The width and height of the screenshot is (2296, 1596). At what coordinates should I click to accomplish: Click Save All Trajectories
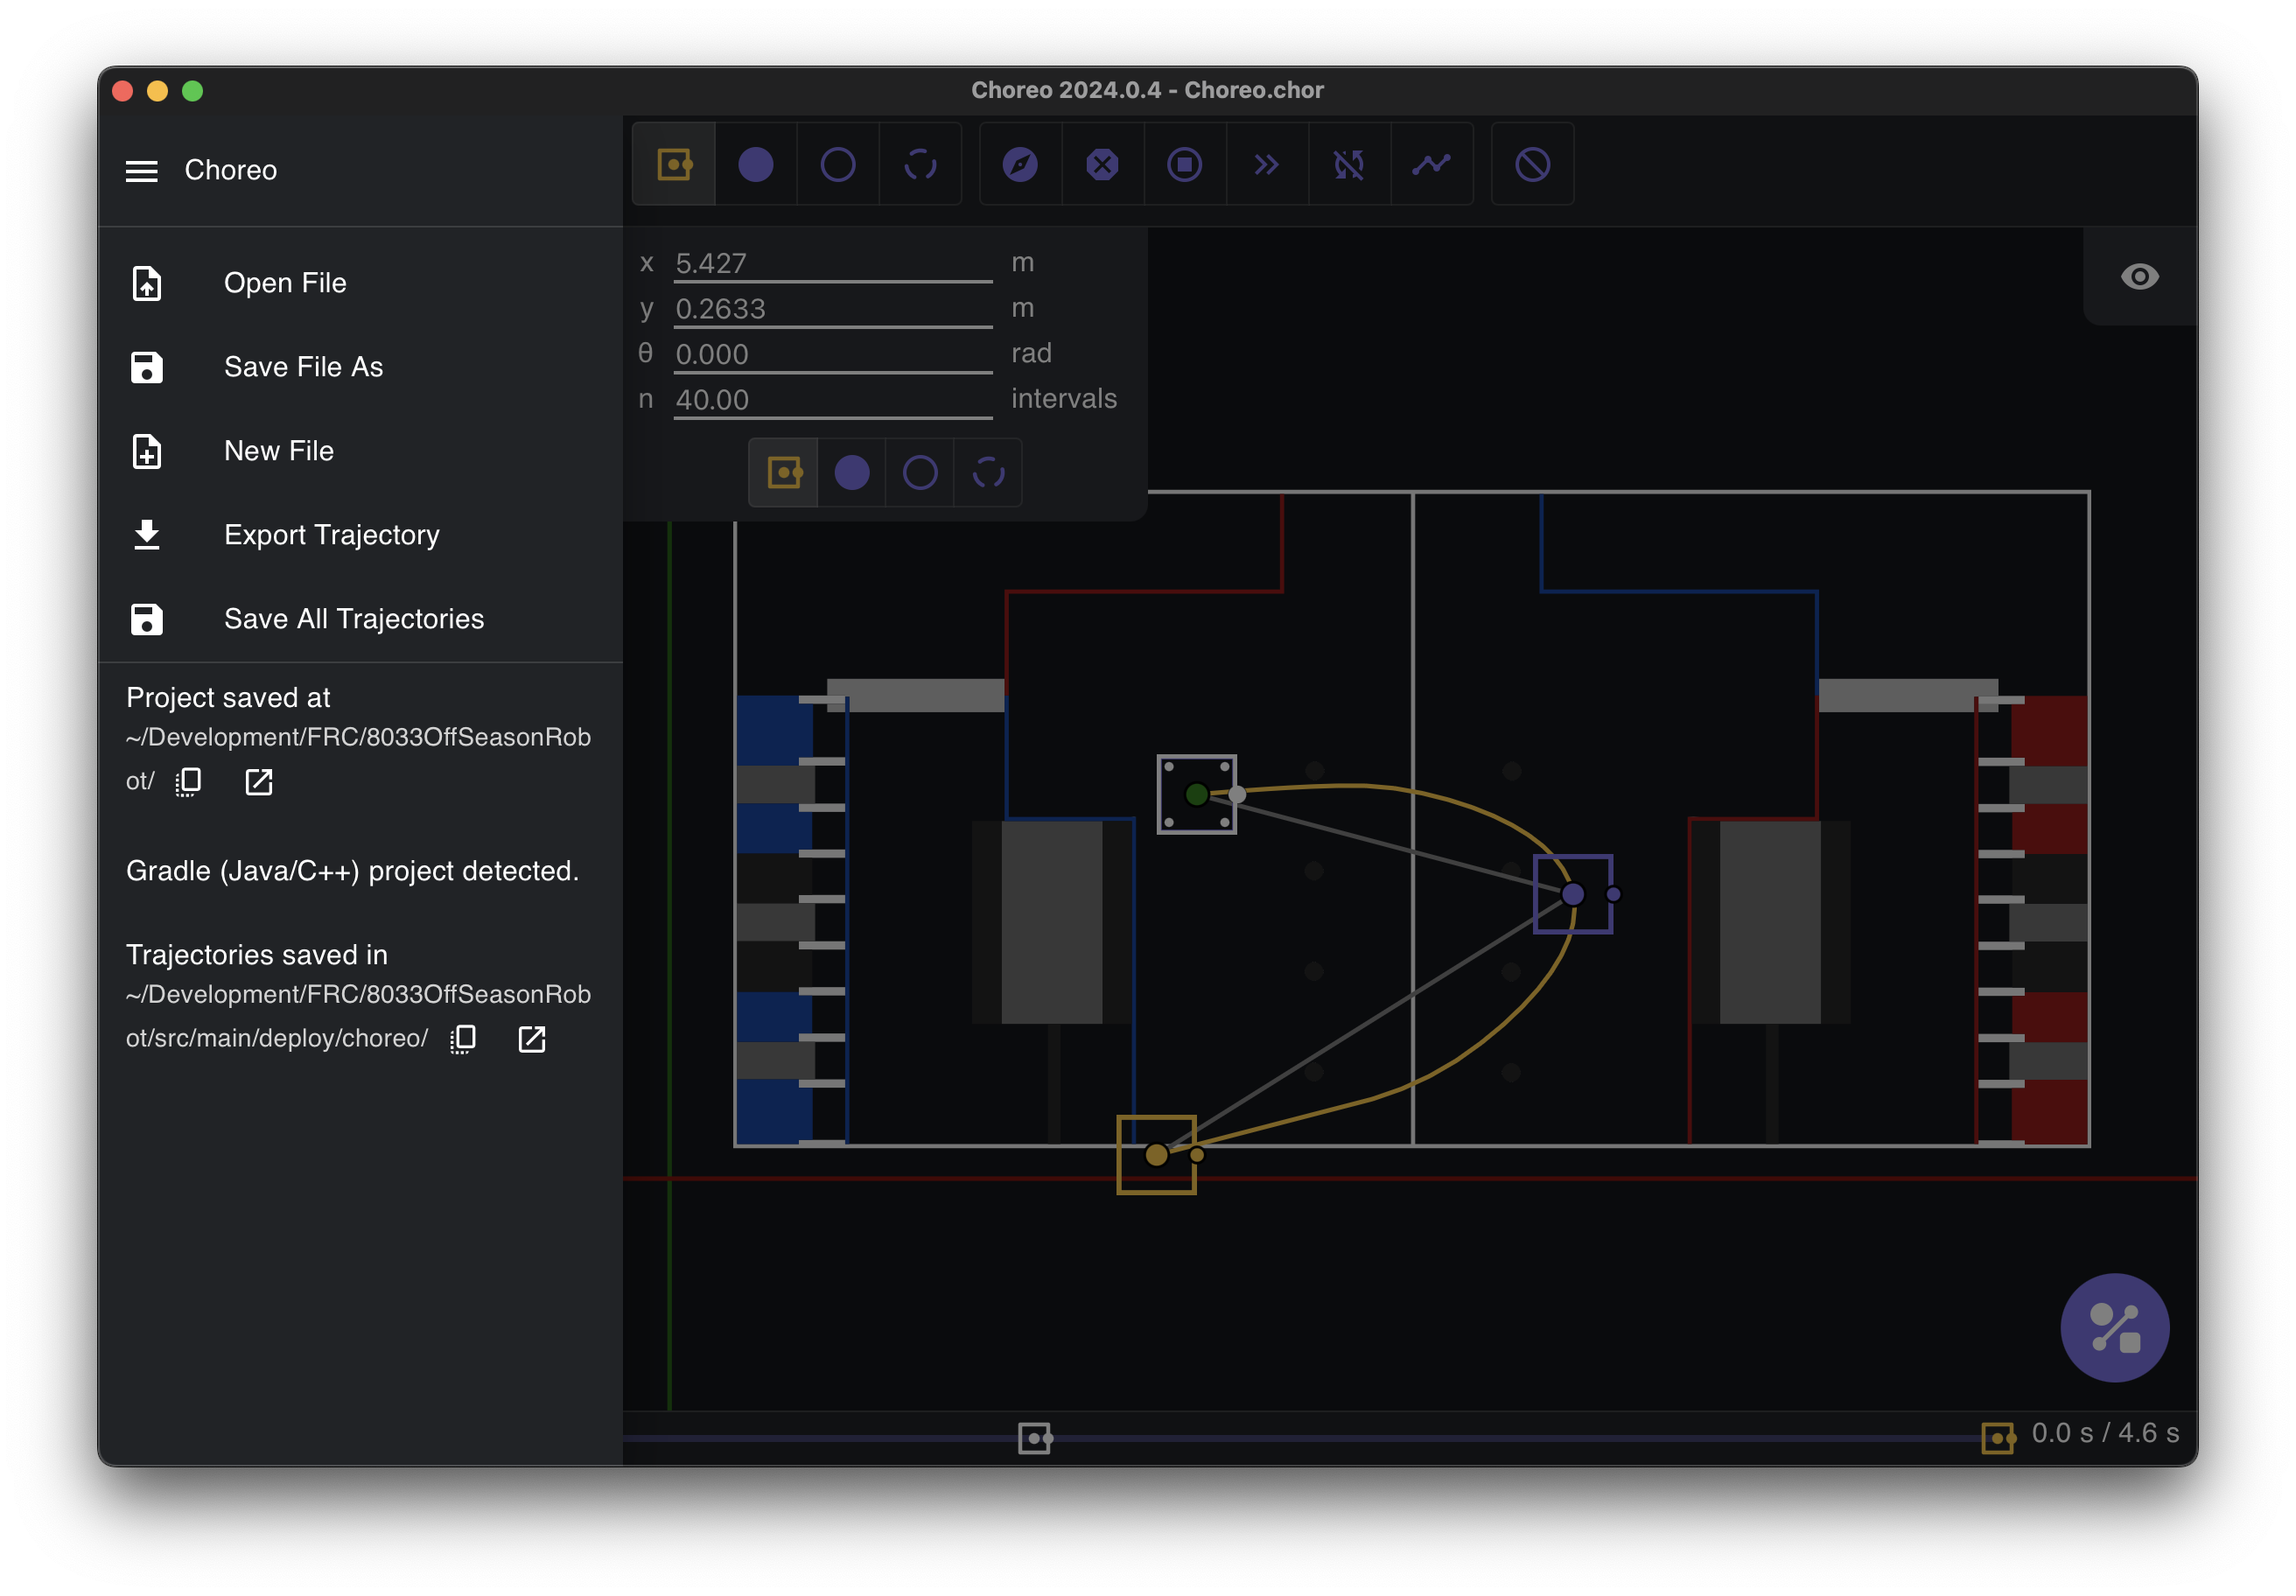353,619
